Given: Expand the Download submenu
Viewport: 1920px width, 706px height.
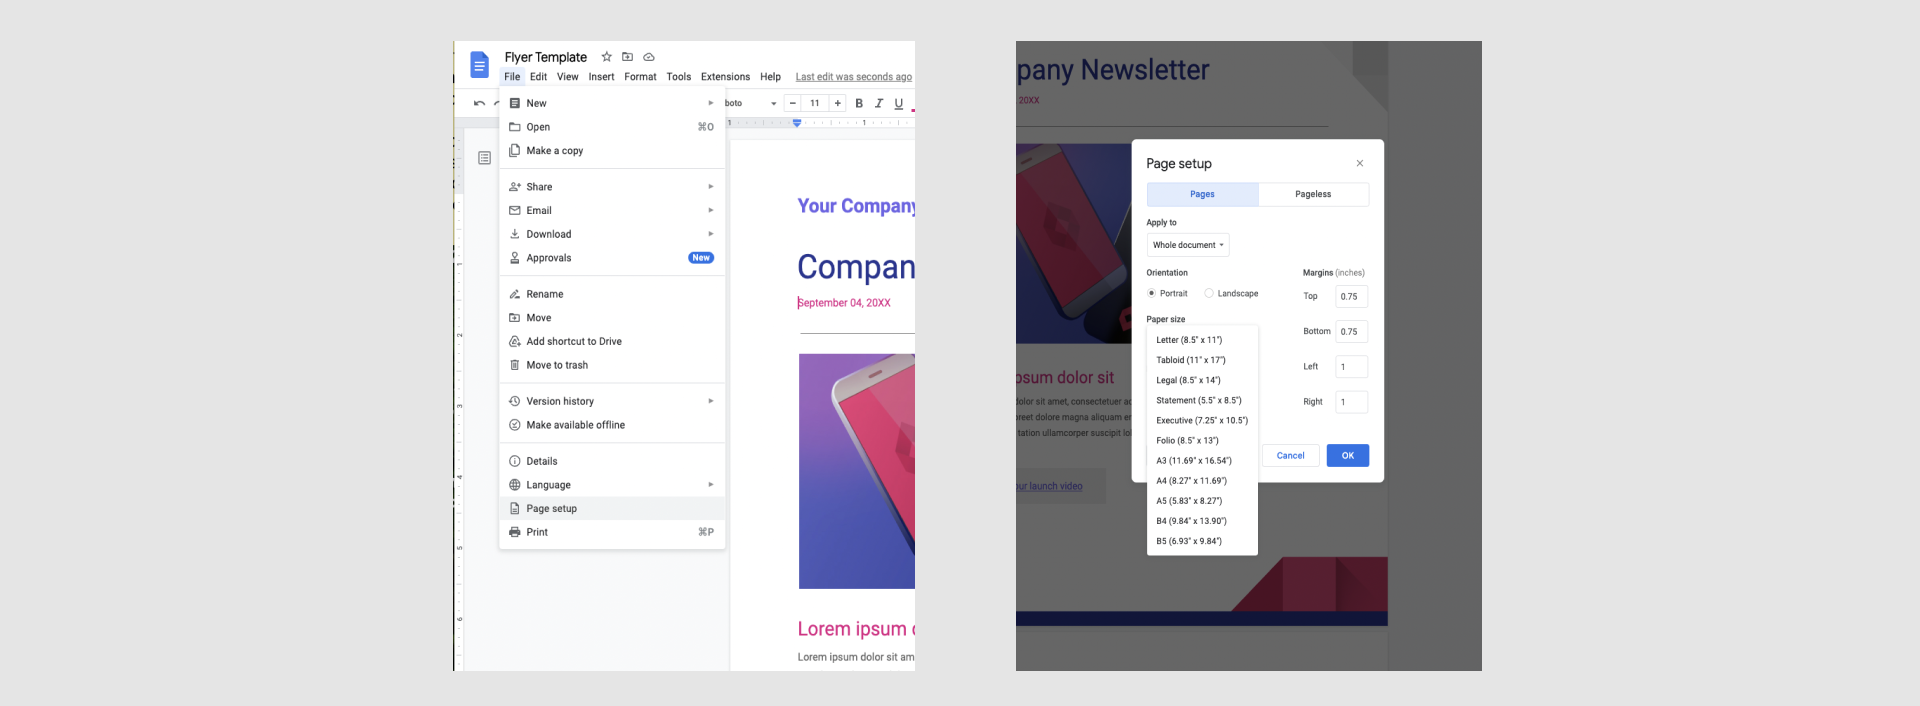Looking at the screenshot, I should tap(612, 234).
